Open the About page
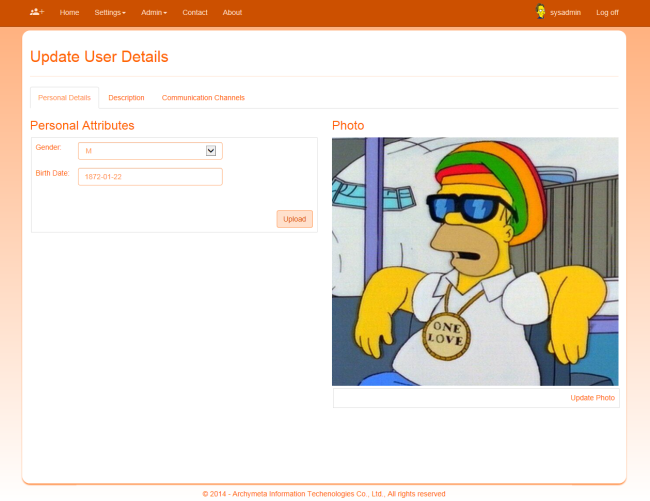This screenshot has height=501, width=650. coord(232,12)
